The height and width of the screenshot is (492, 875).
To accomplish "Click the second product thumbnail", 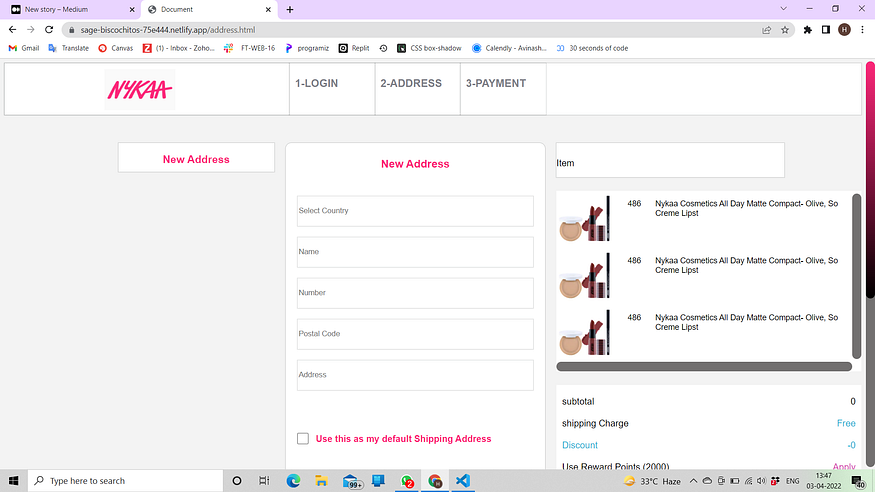I will [585, 275].
